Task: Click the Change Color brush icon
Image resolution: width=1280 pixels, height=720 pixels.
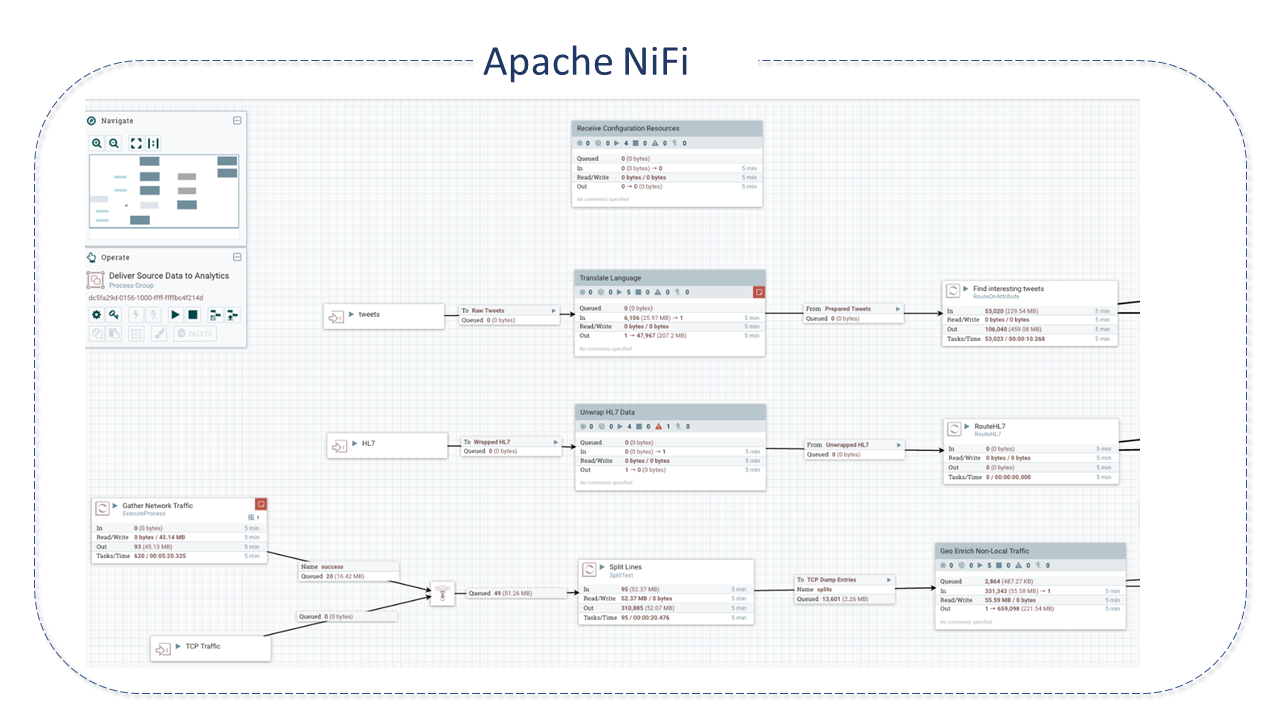Action: (x=158, y=333)
